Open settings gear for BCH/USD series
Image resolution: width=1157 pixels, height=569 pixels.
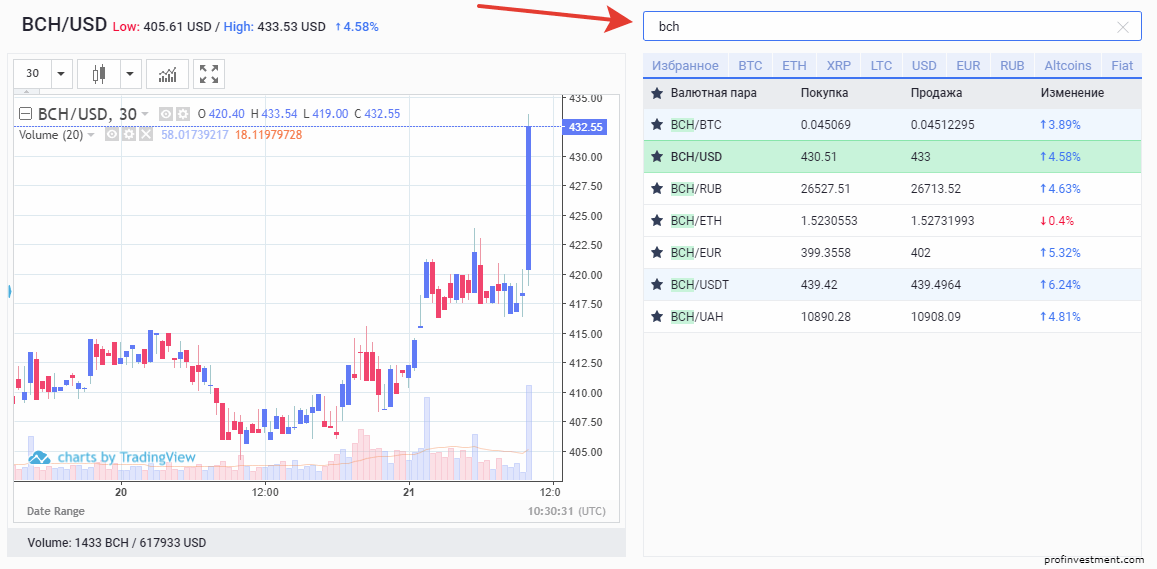point(183,114)
